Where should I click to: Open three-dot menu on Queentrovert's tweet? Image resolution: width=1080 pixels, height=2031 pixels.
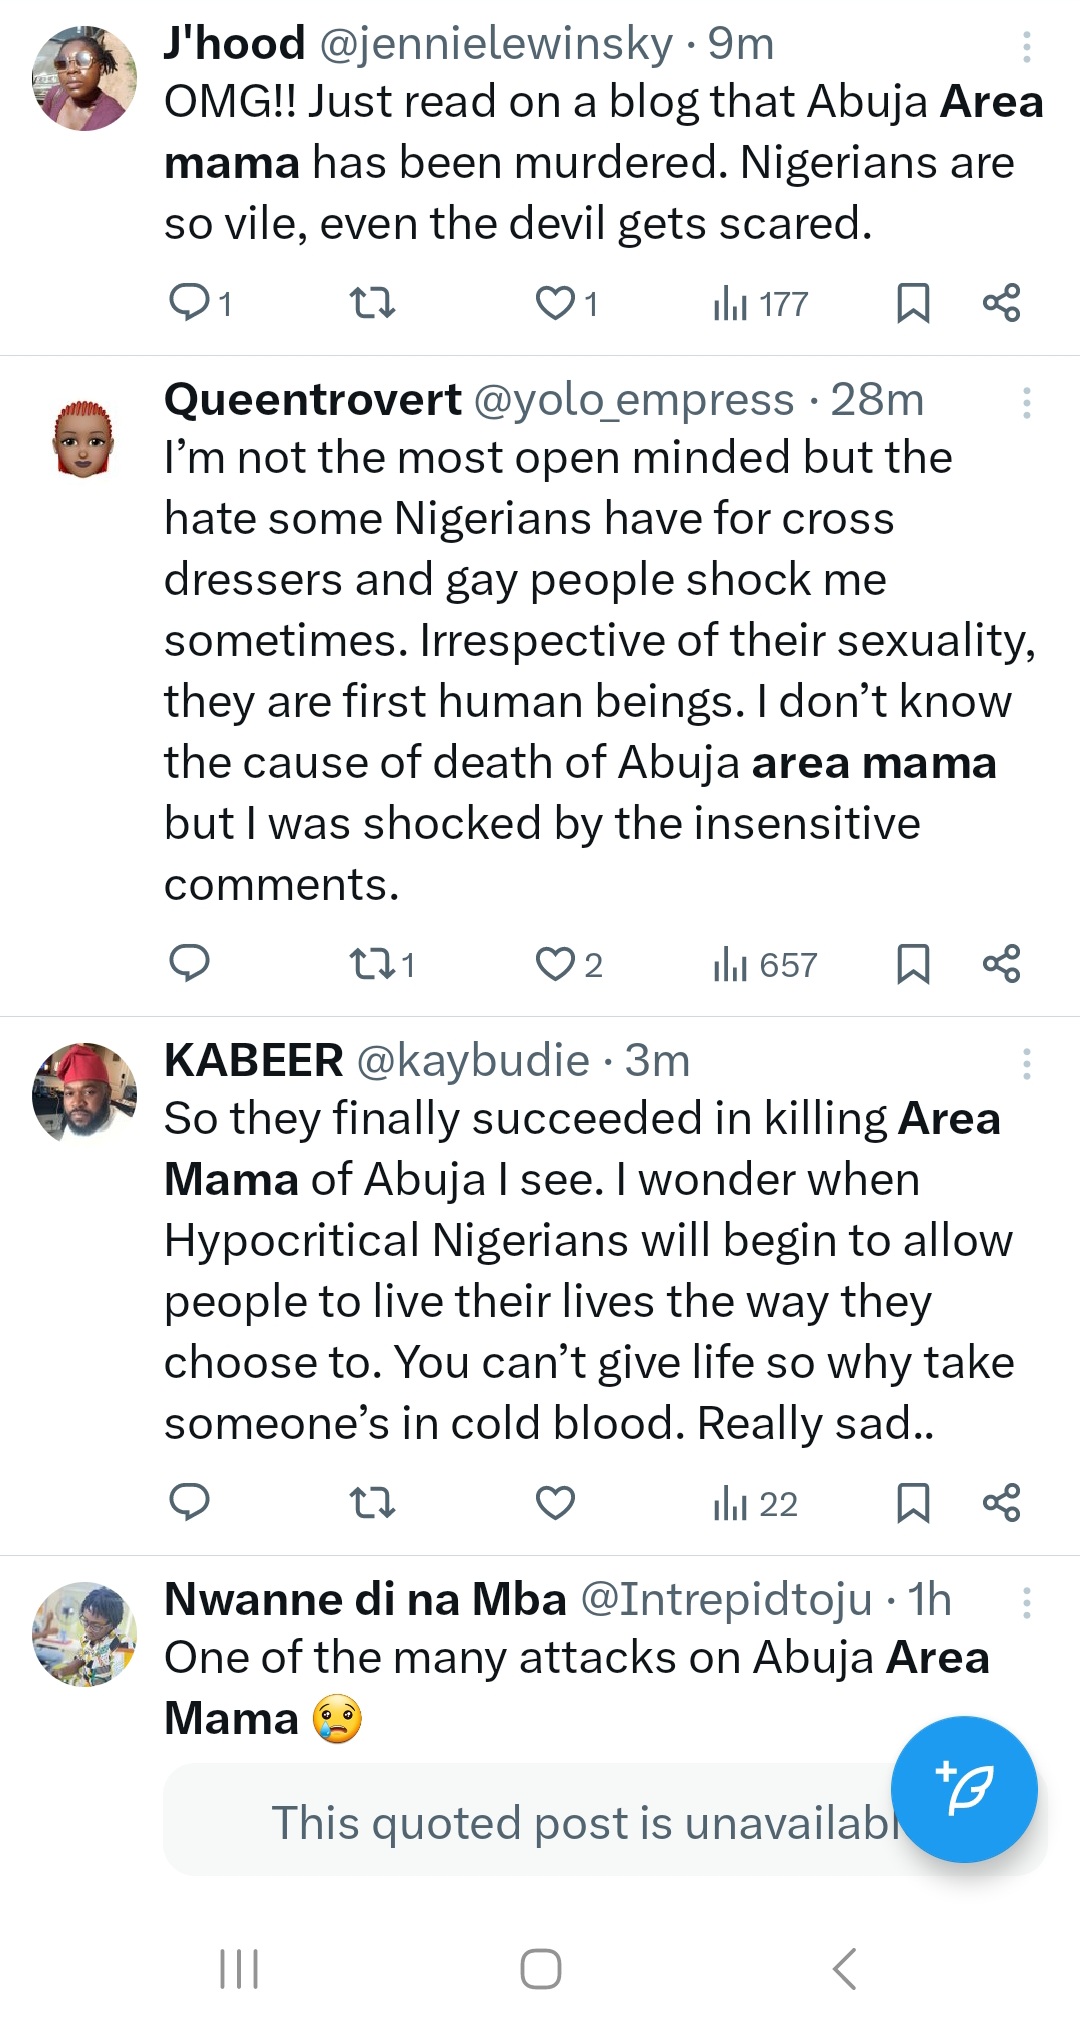point(1026,402)
